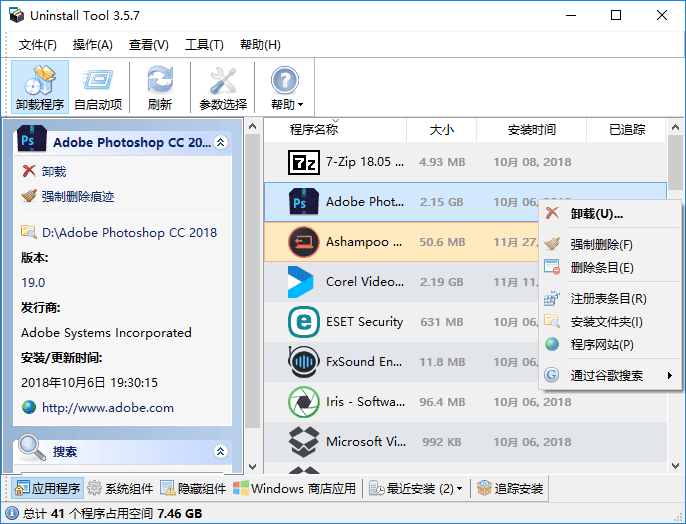Sort by 大小 column header
Viewport: 686px width, 524px height.
[x=441, y=130]
